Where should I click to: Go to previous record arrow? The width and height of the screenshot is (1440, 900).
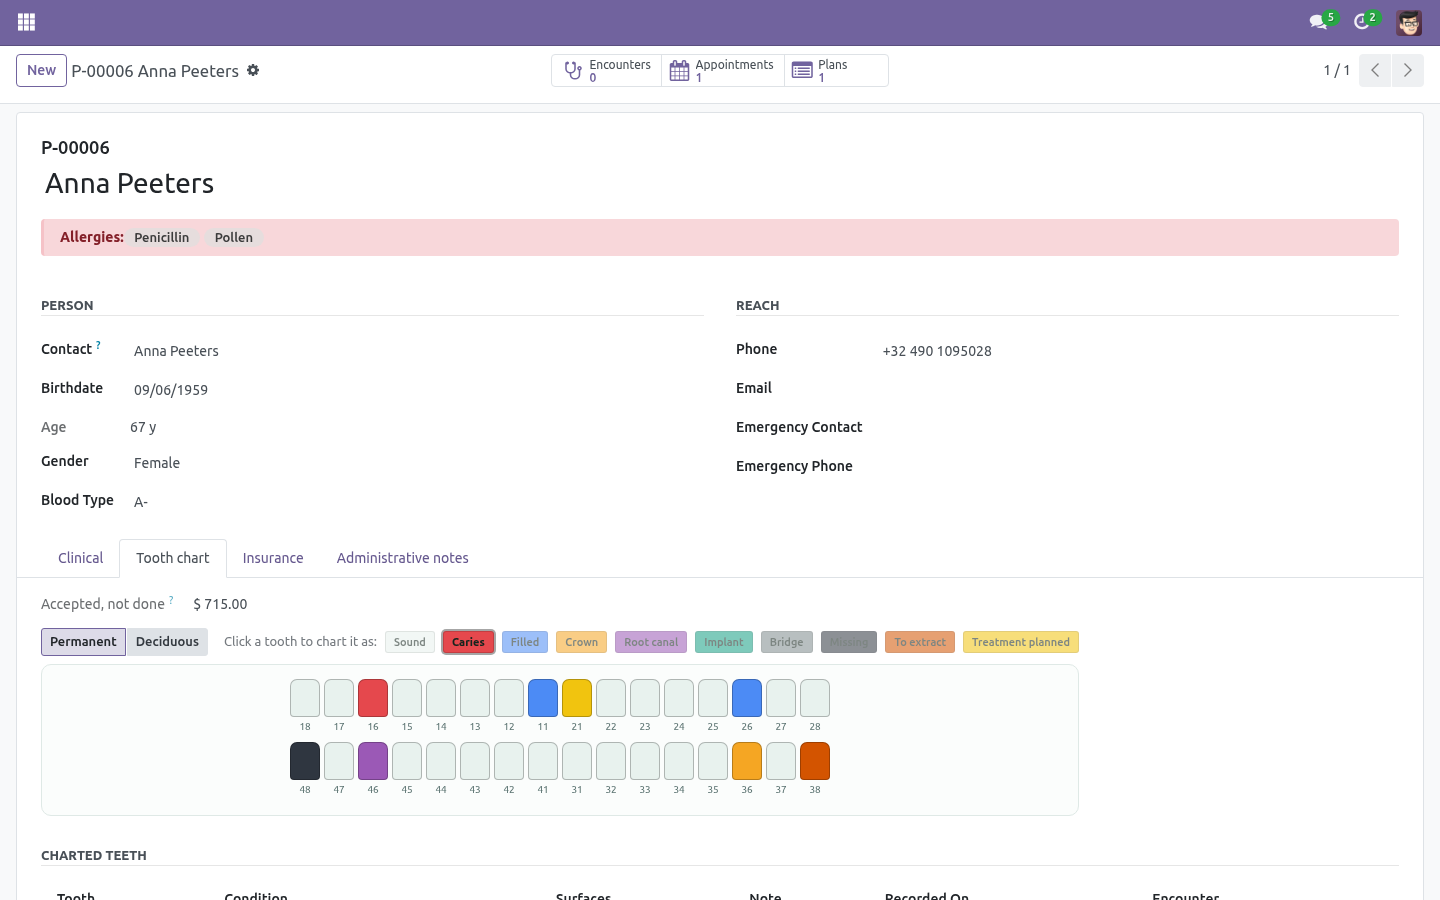(1375, 70)
